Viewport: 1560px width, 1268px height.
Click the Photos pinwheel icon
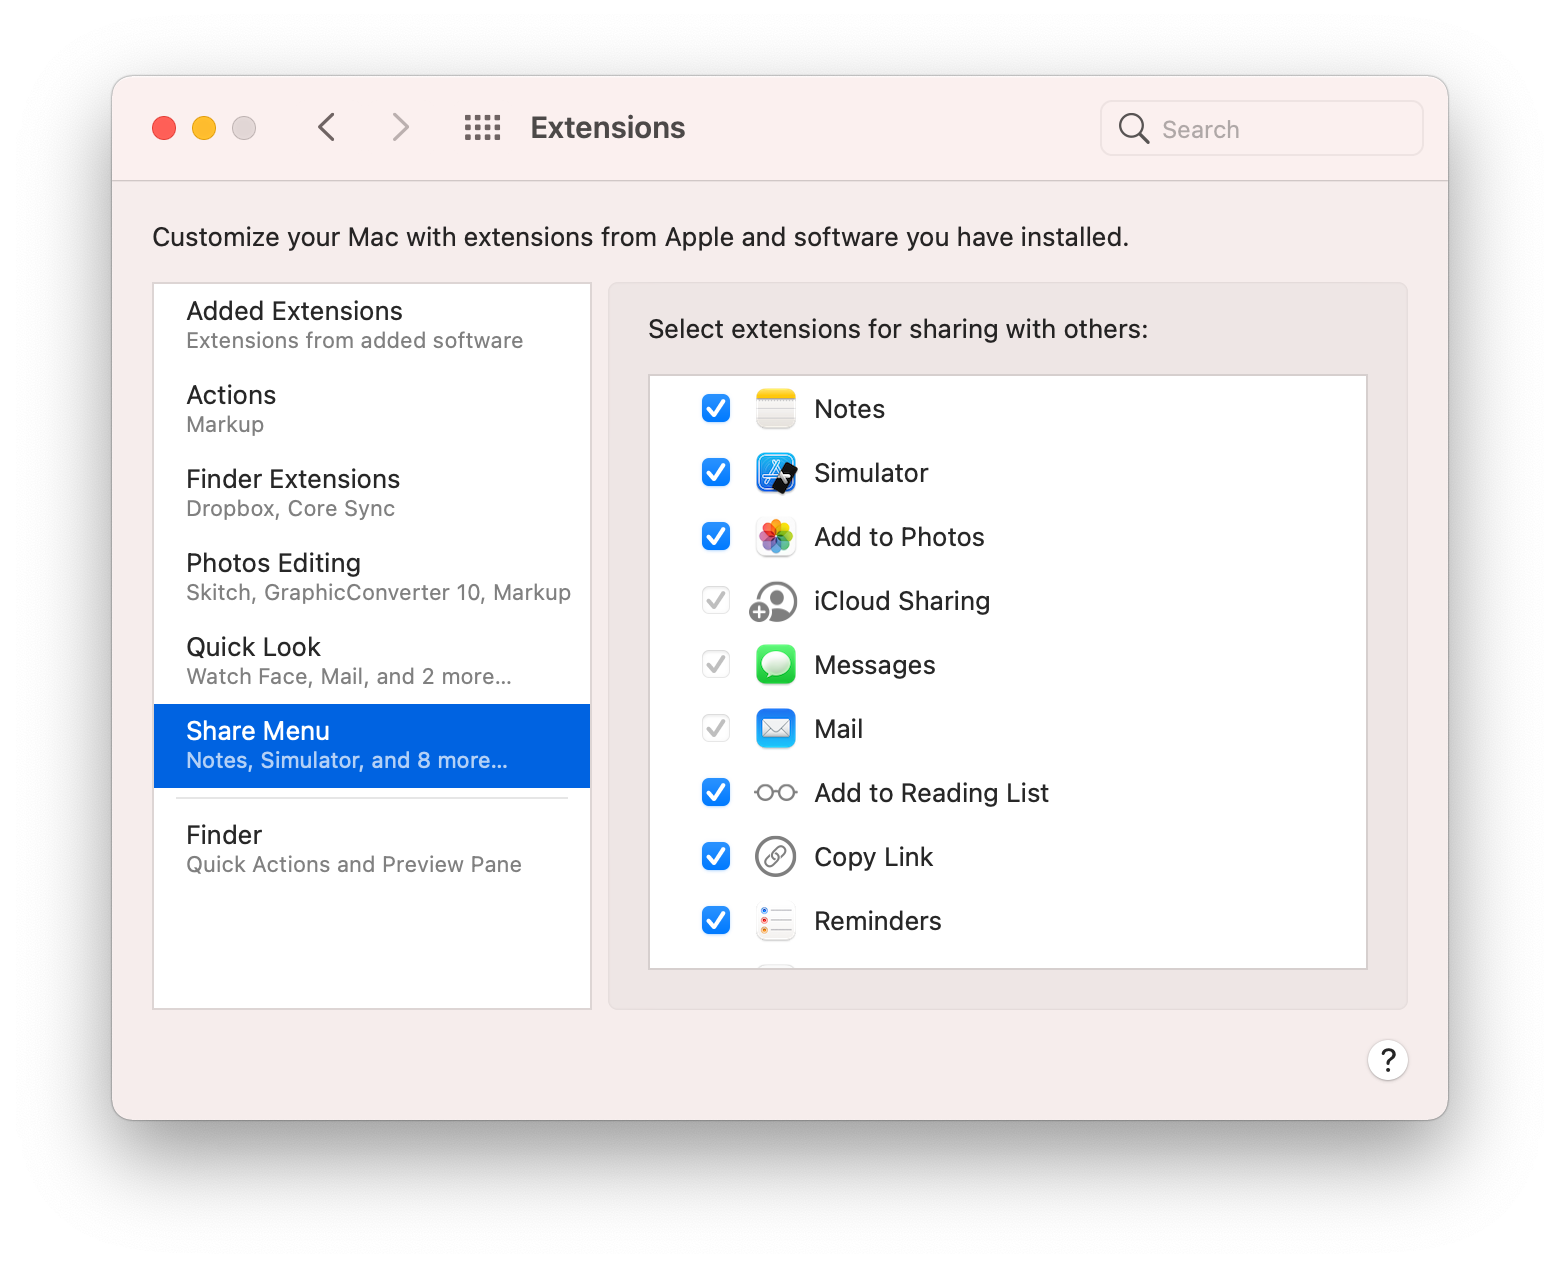click(x=776, y=536)
